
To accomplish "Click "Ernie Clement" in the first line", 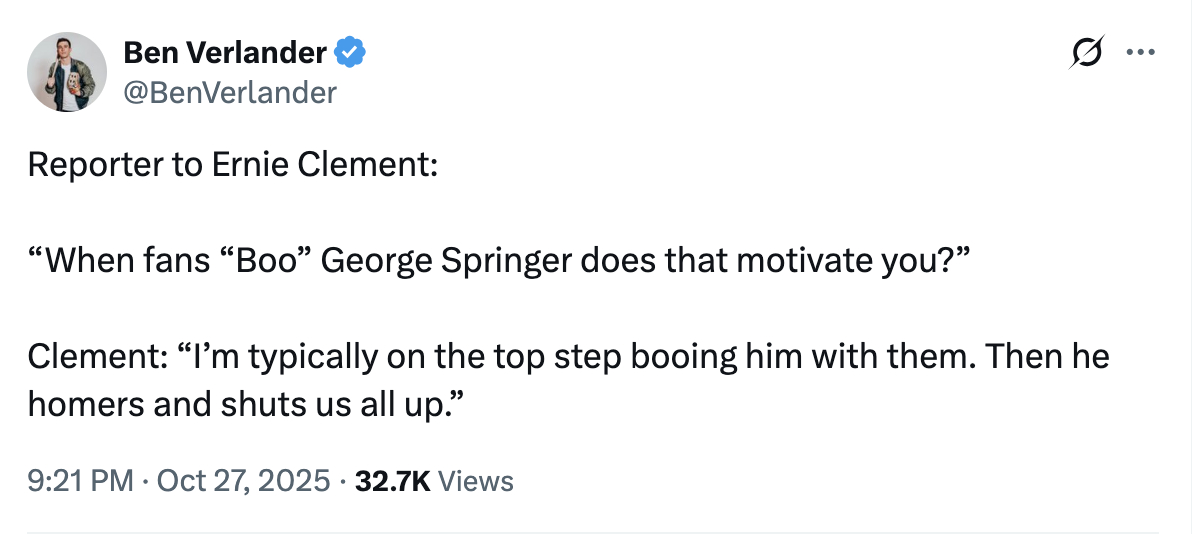I will (324, 165).
